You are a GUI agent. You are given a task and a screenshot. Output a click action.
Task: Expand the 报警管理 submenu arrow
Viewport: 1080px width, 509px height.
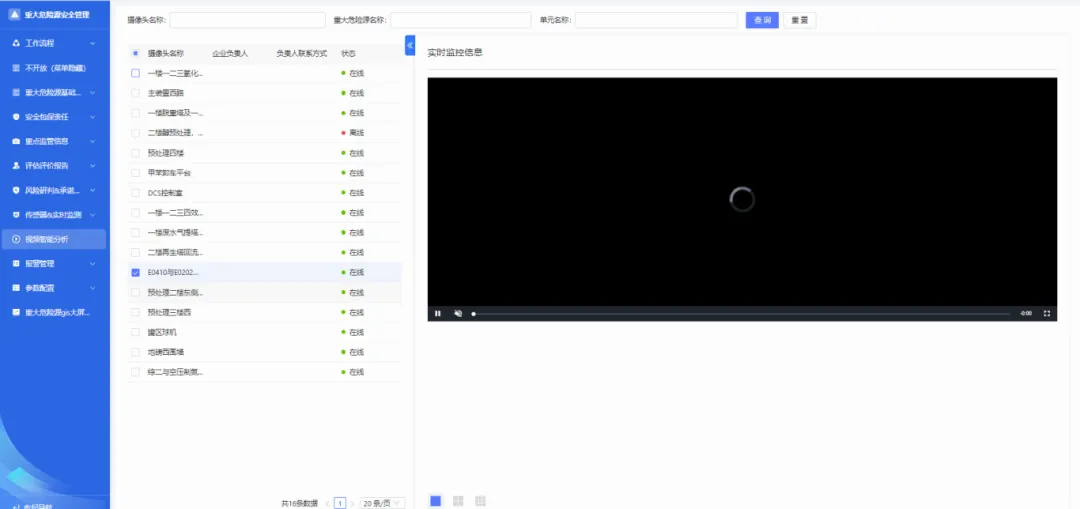tap(92, 264)
